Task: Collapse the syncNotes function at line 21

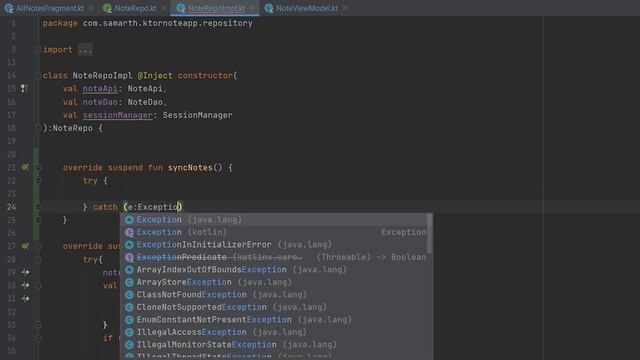Action: [38, 167]
